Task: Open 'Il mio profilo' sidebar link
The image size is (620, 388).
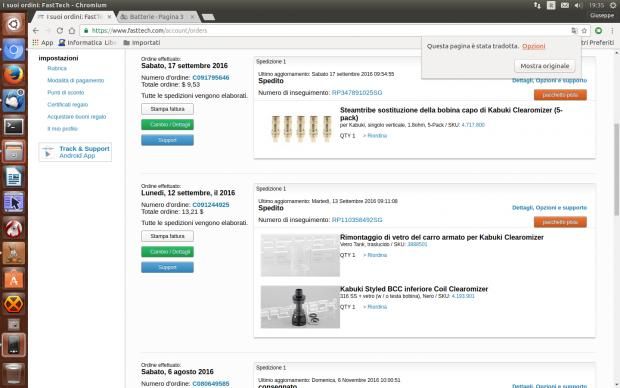Action: pyautogui.click(x=62, y=129)
